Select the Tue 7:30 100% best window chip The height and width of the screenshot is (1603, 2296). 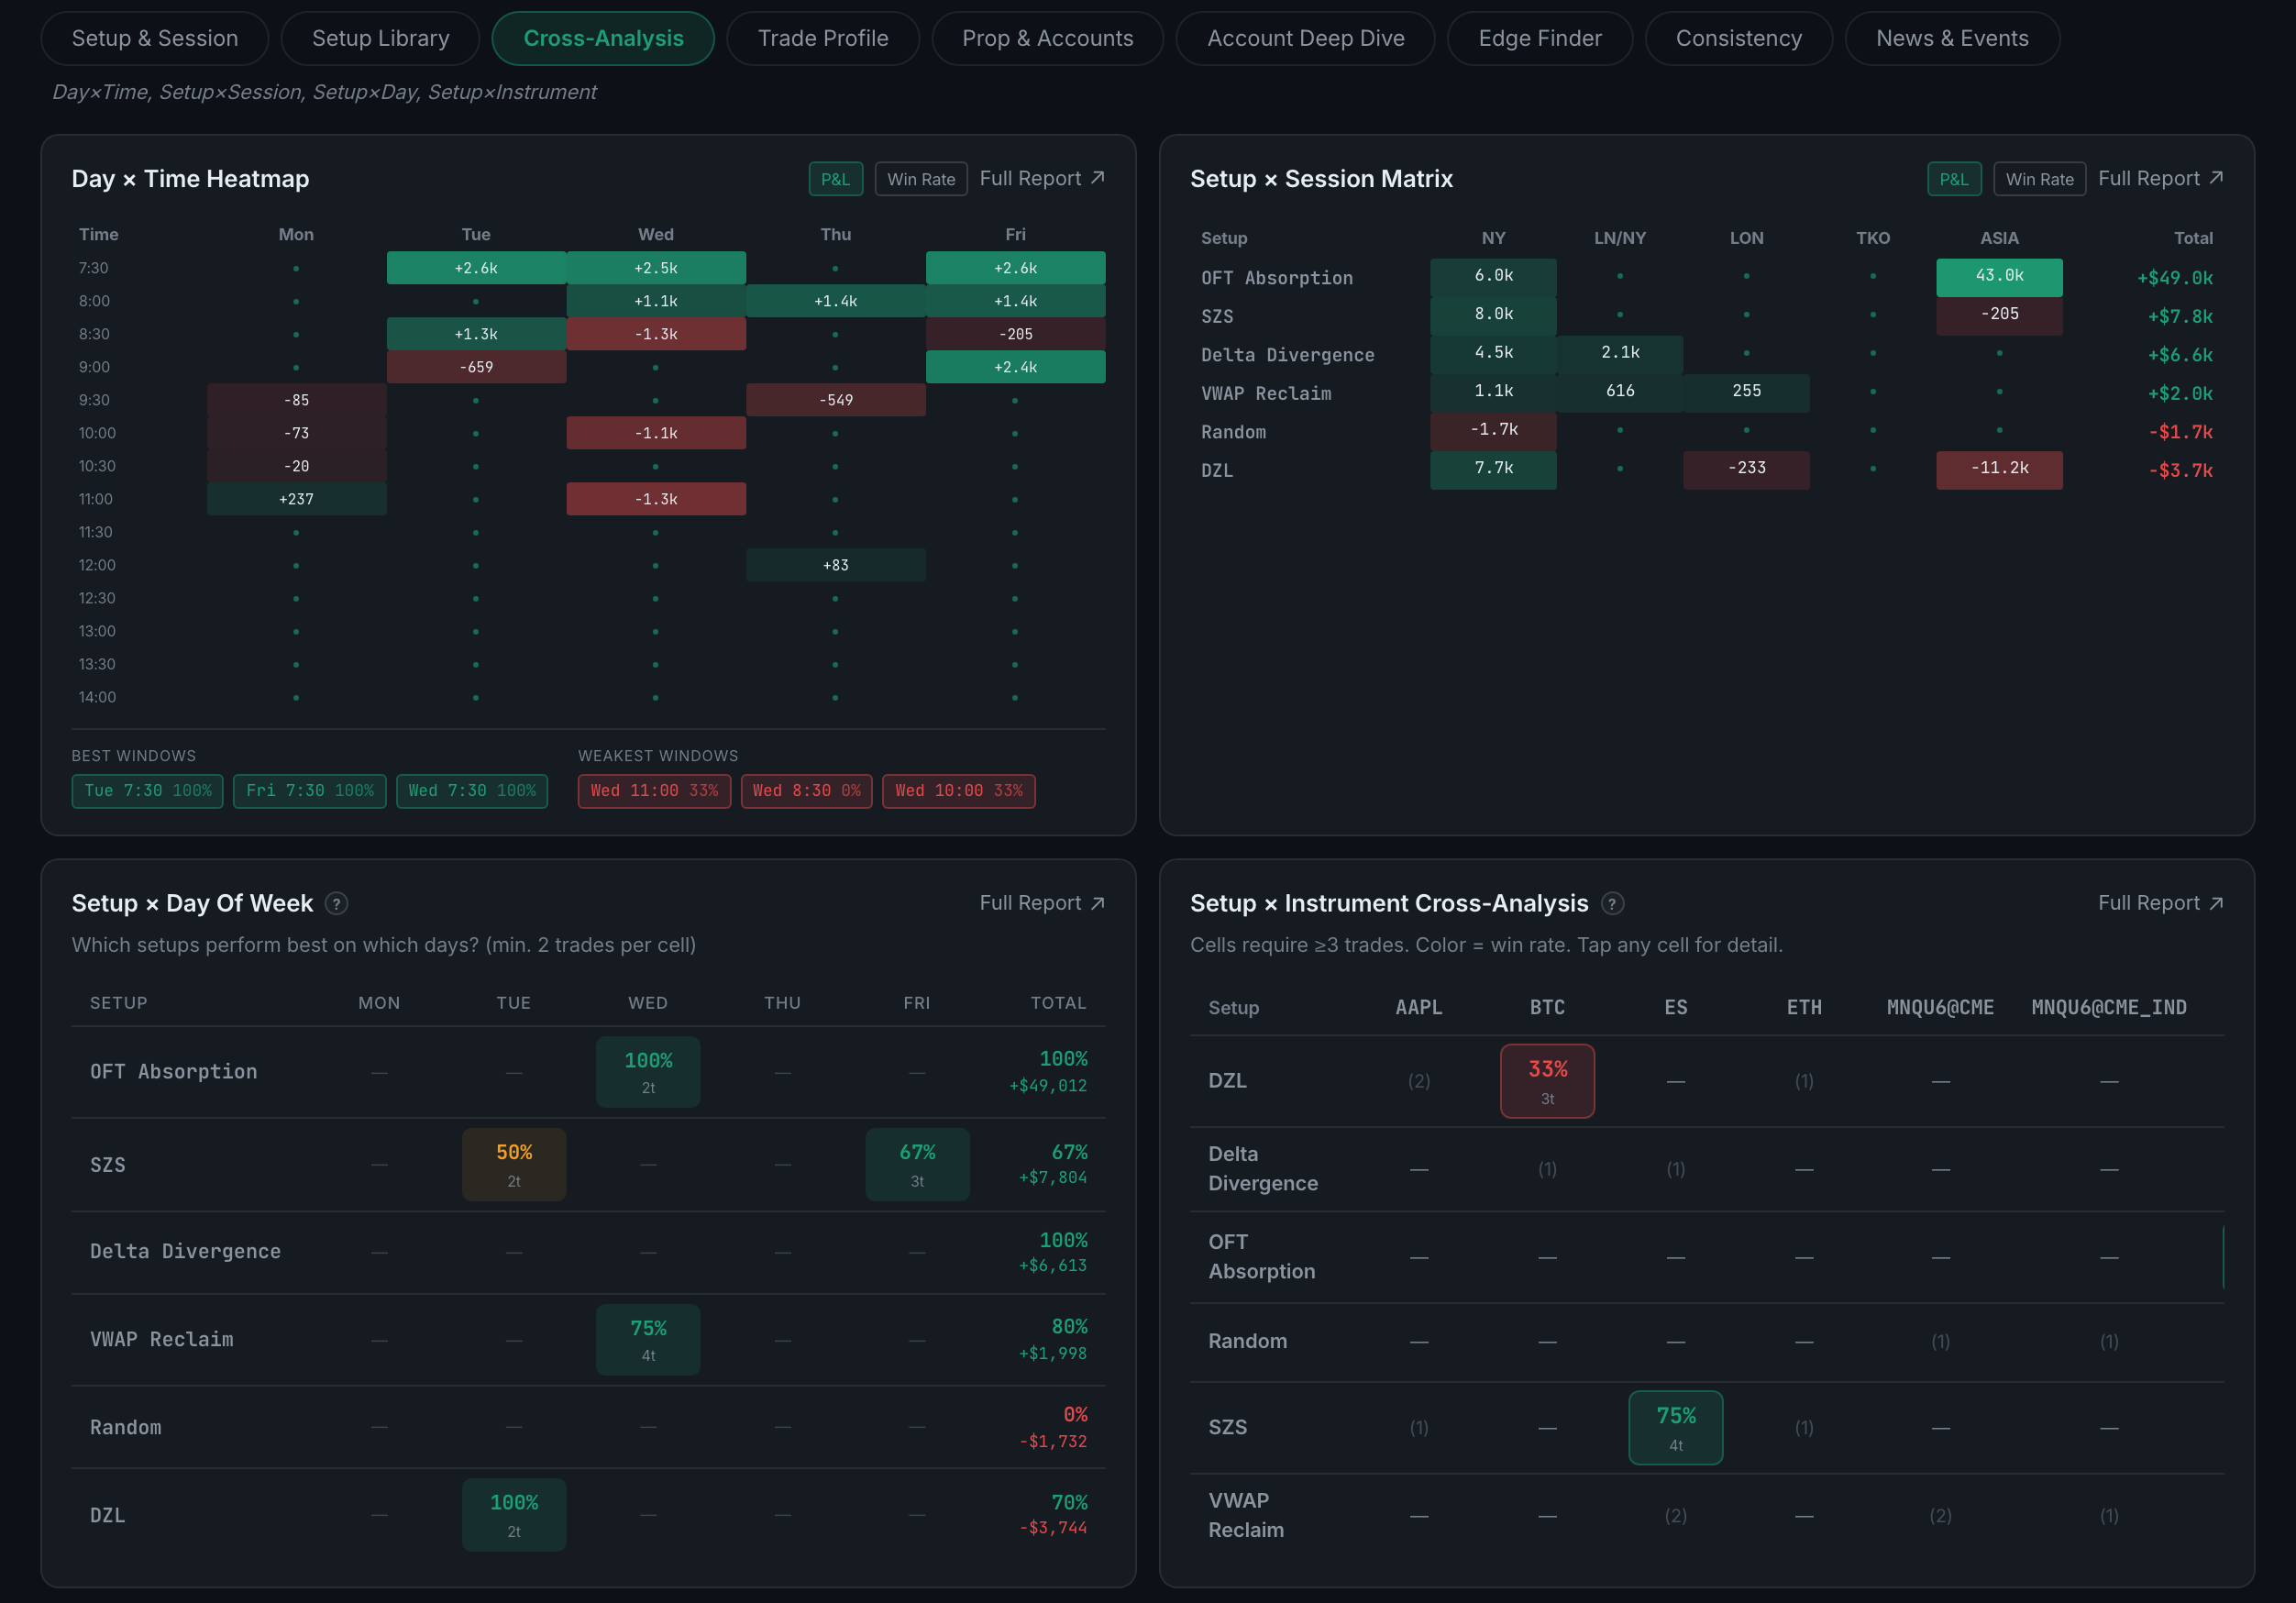point(147,791)
